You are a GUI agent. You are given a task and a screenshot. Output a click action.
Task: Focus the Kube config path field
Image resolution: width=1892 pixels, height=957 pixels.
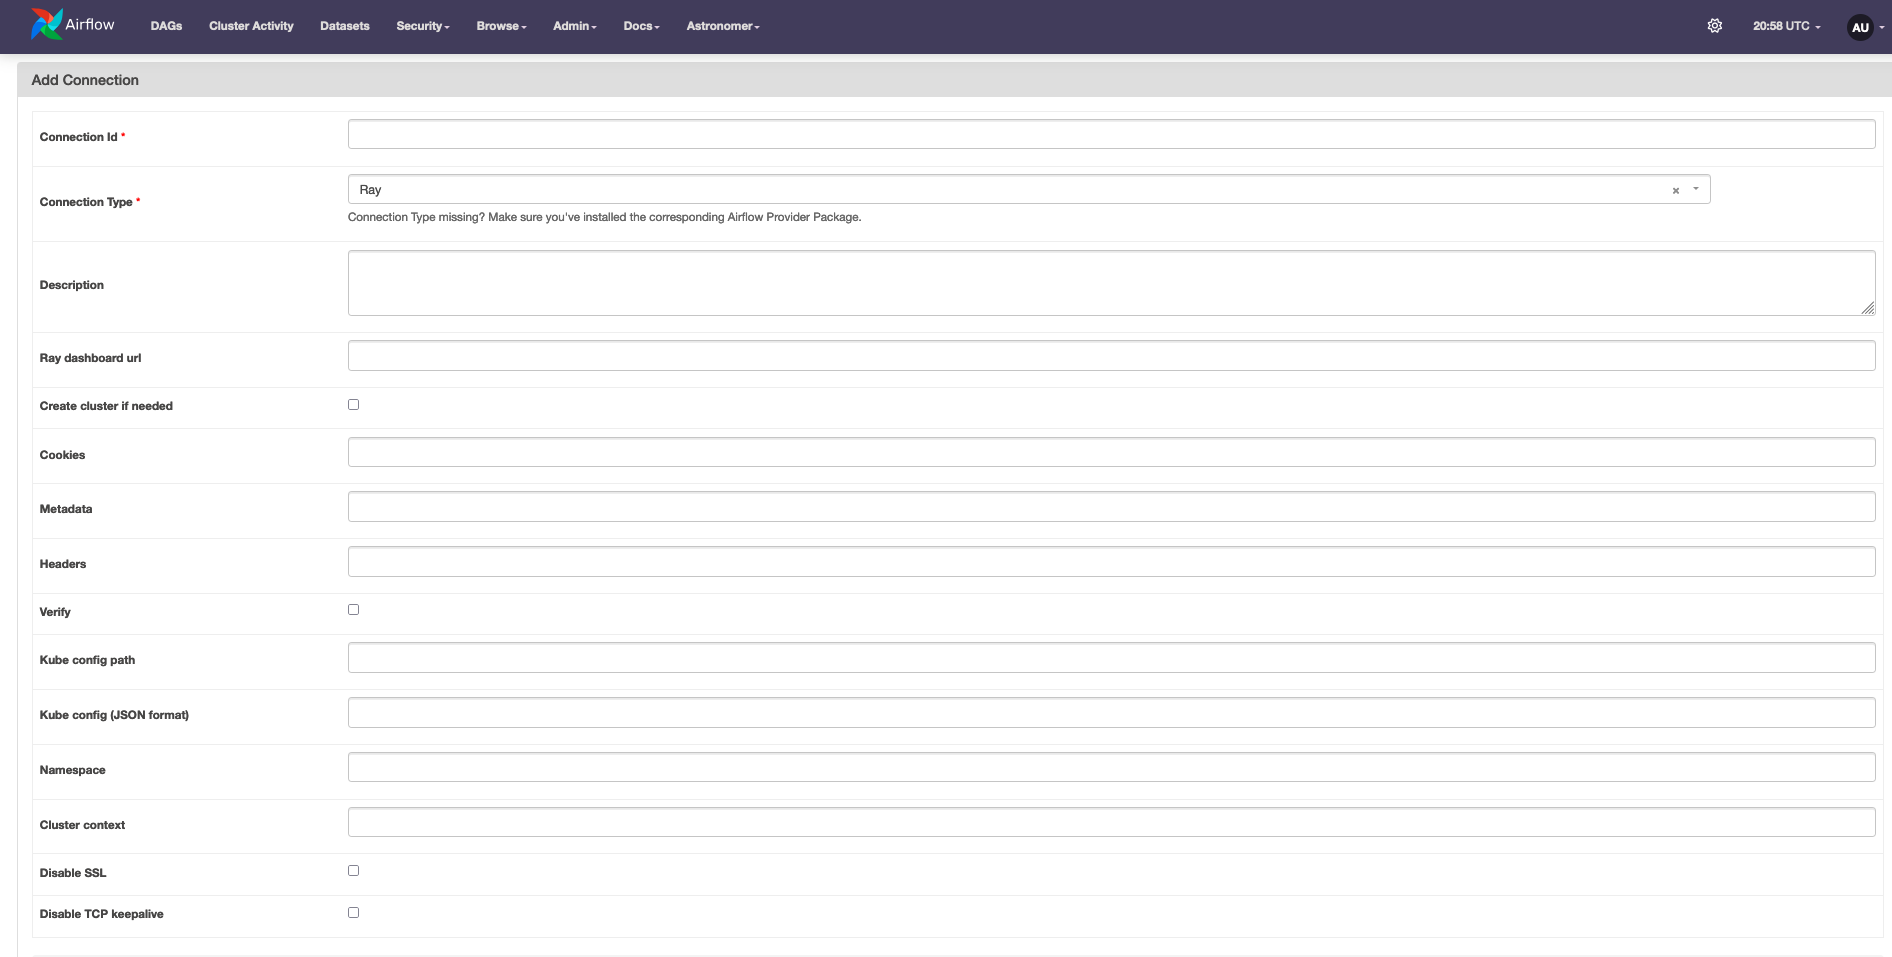click(x=1111, y=658)
